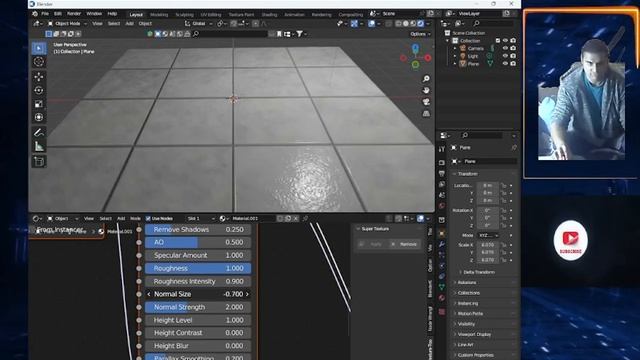The image size is (640, 360).
Task: Select the Select Box tool in viewport toolbar
Action: click(39, 48)
